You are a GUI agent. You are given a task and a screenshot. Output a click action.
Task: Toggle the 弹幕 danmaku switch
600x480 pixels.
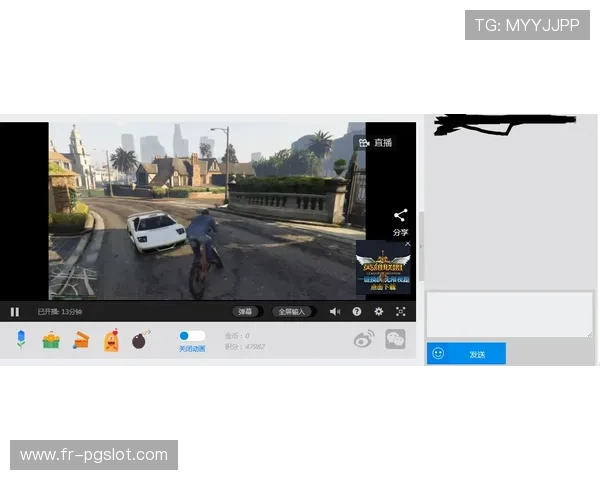[x=248, y=312]
